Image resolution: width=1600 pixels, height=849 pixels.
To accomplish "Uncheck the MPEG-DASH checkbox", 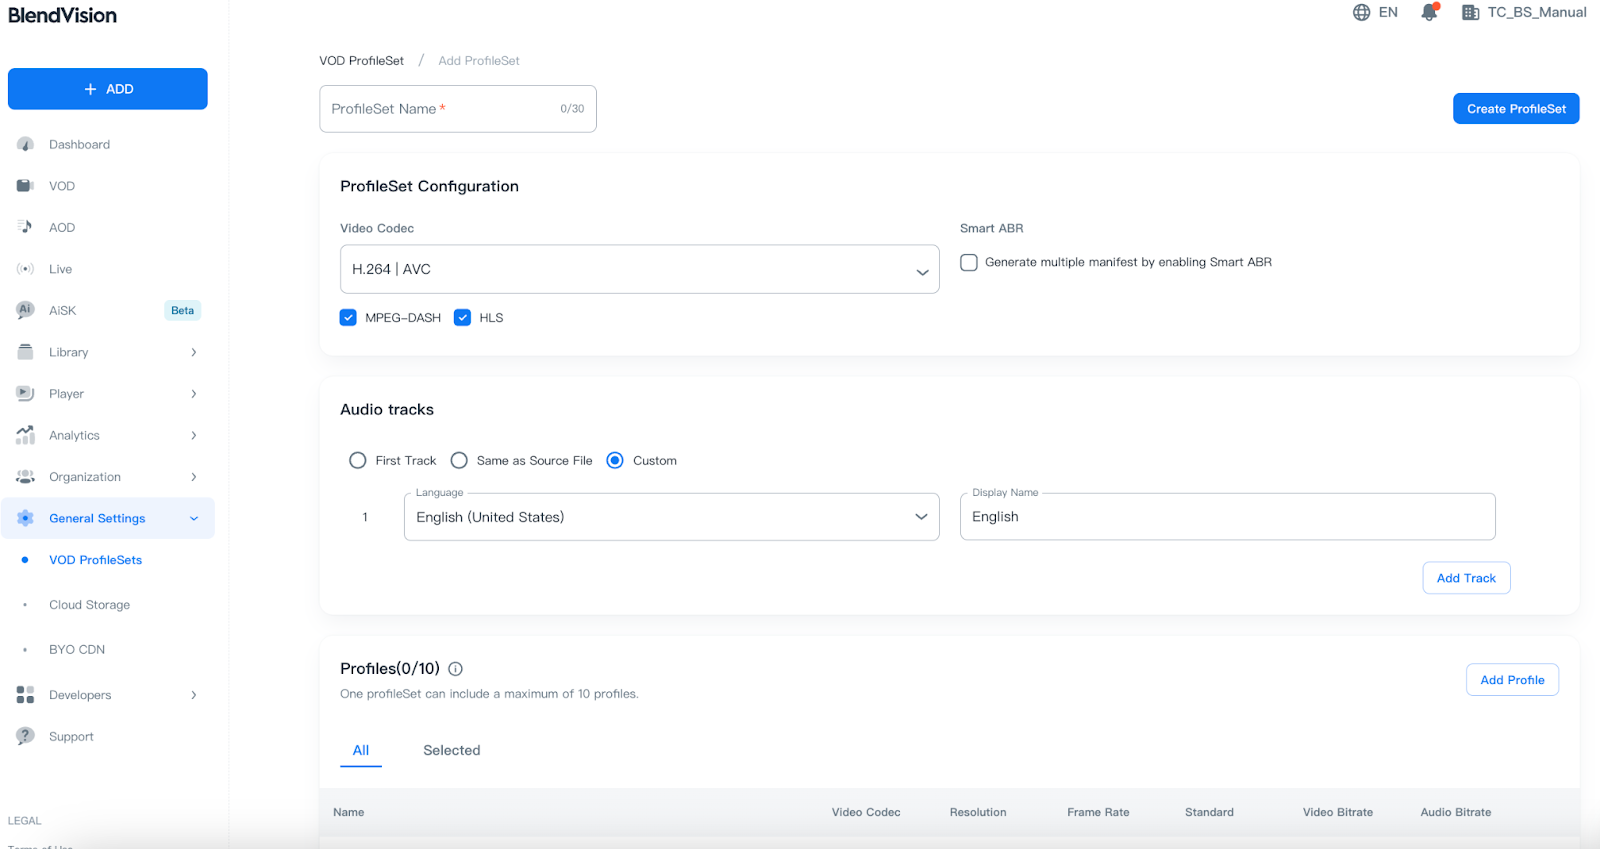I will [348, 318].
